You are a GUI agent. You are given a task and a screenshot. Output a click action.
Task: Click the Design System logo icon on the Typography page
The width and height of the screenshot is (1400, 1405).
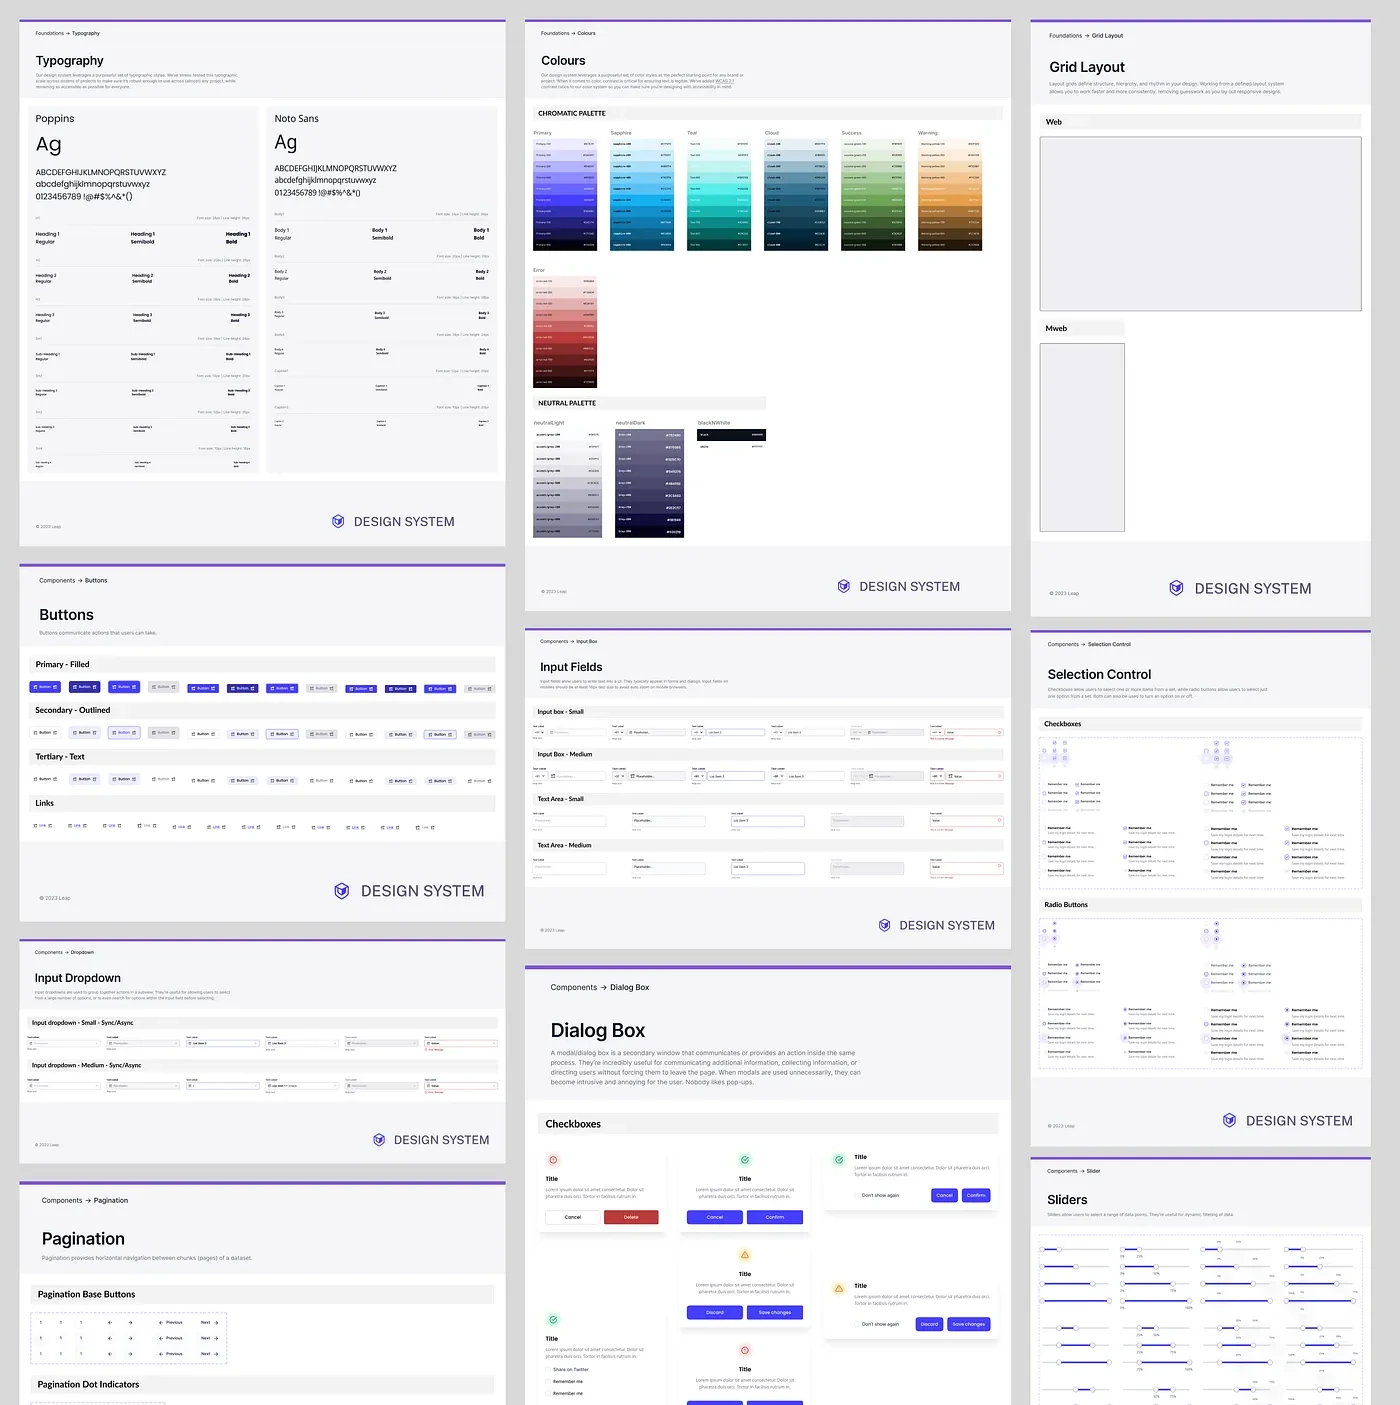click(x=338, y=521)
